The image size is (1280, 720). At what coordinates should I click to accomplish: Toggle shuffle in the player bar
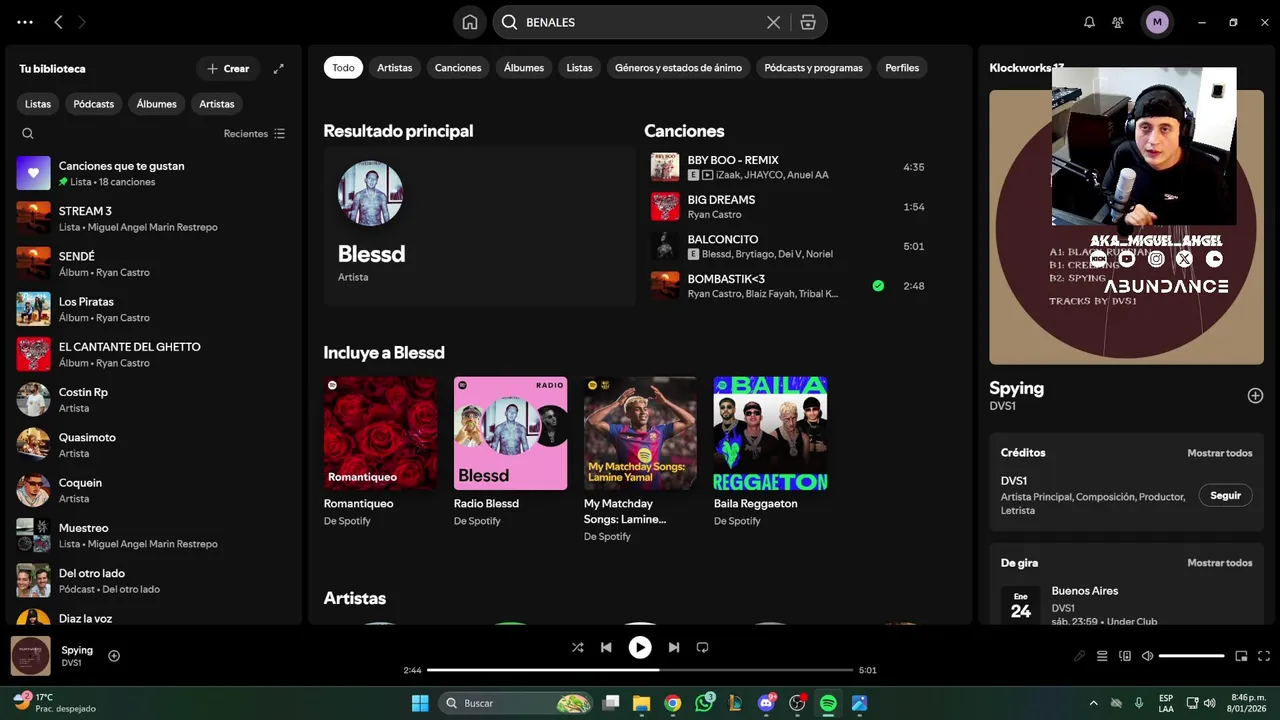tap(577, 647)
